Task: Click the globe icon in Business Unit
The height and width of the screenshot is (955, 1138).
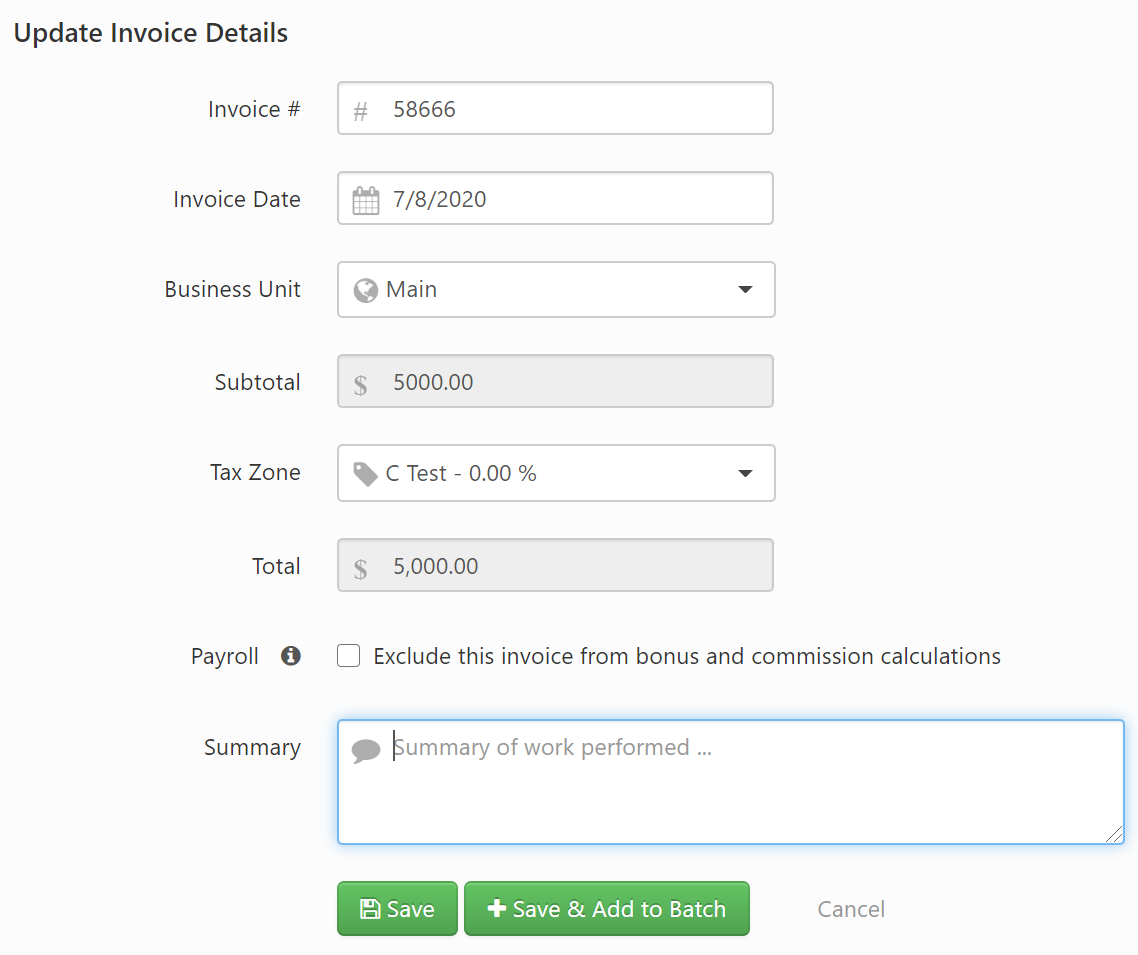Action: coord(366,290)
